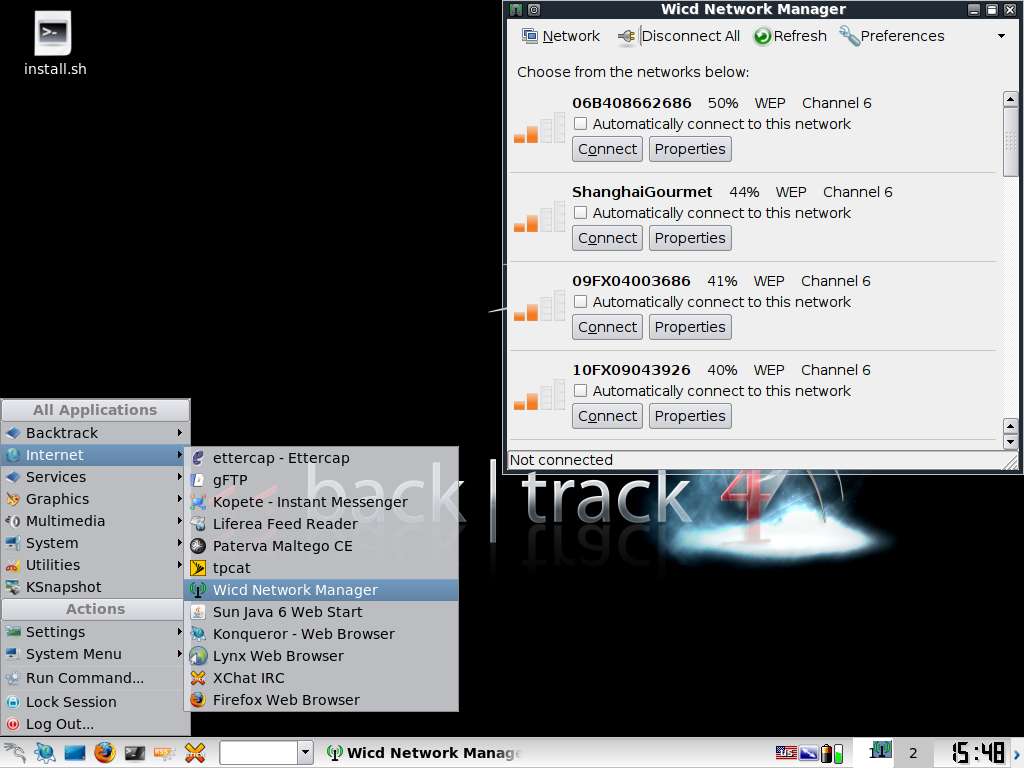Open Properties for 10FX09043926
This screenshot has height=768, width=1024.
(x=690, y=415)
